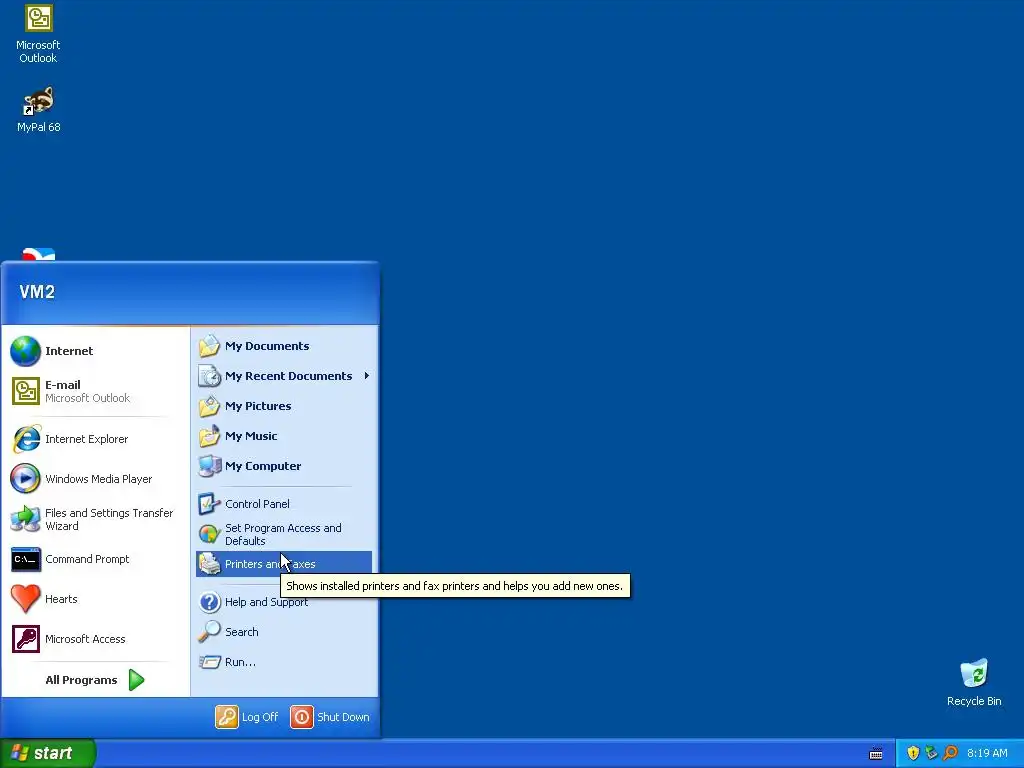Open the My Documents folder icon
This screenshot has width=1024, height=768.
click(x=210, y=346)
